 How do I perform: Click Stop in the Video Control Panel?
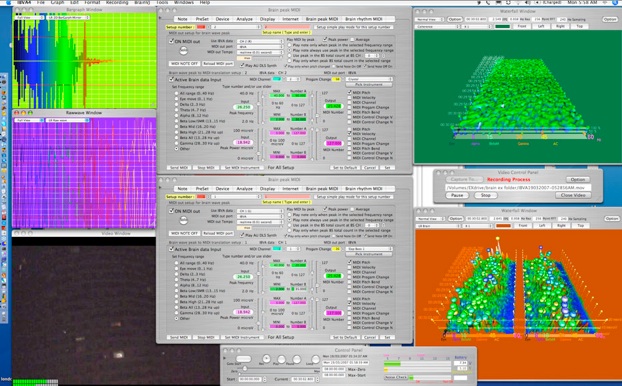coord(486,195)
